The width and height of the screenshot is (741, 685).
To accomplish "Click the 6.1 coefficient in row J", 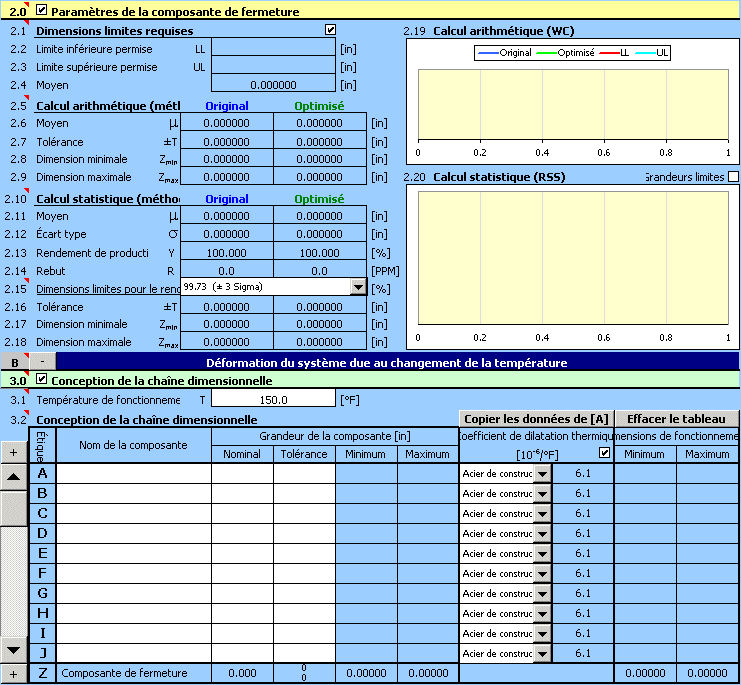I will click(x=583, y=653).
